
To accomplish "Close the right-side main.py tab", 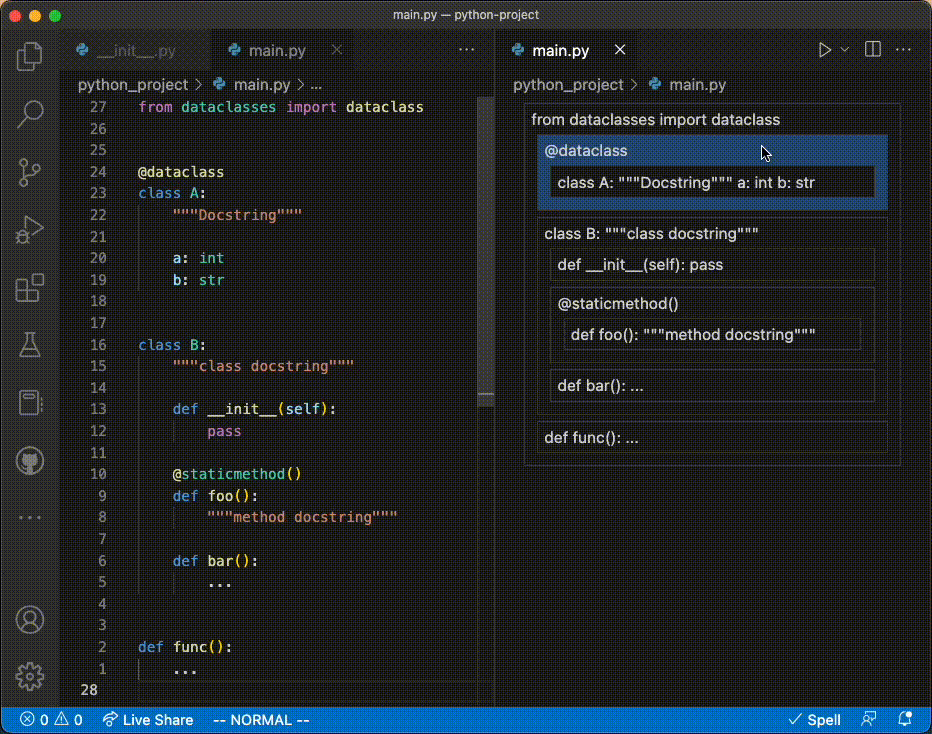I will pyautogui.click(x=620, y=50).
